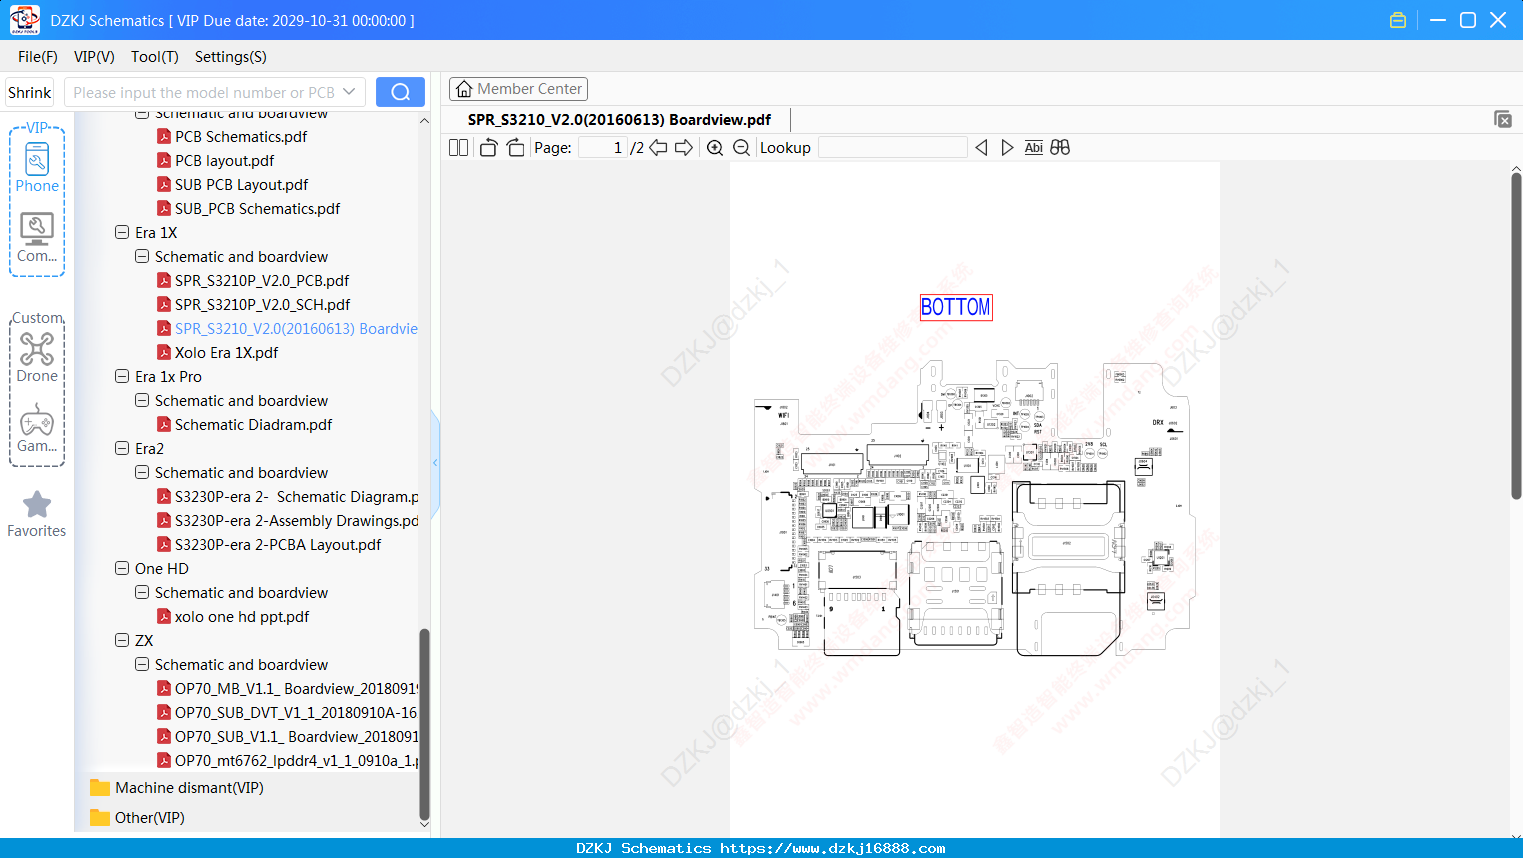
Task: Toggle the two-page view layout icon
Action: coord(459,148)
